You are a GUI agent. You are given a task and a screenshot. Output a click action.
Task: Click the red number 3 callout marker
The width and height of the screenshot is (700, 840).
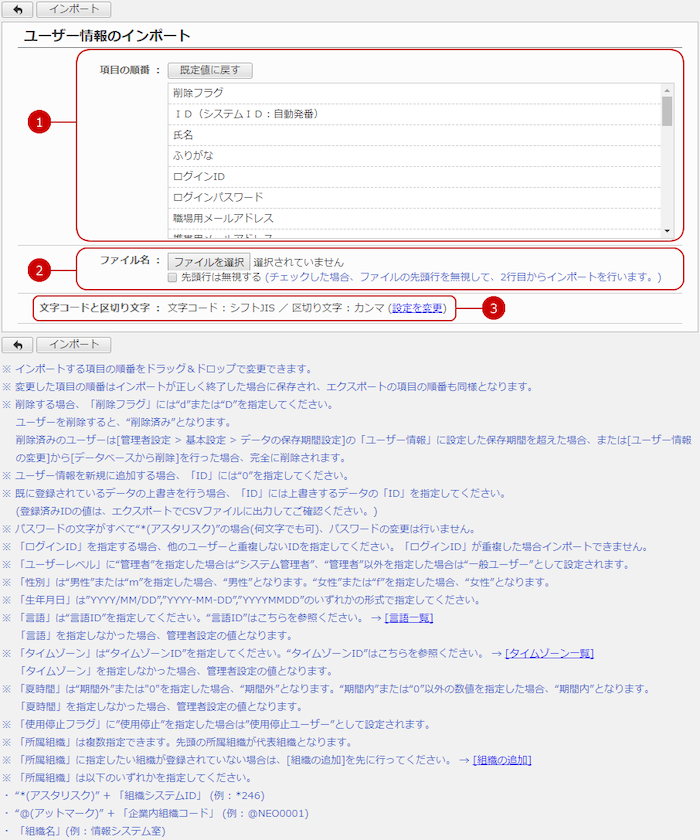(493, 308)
